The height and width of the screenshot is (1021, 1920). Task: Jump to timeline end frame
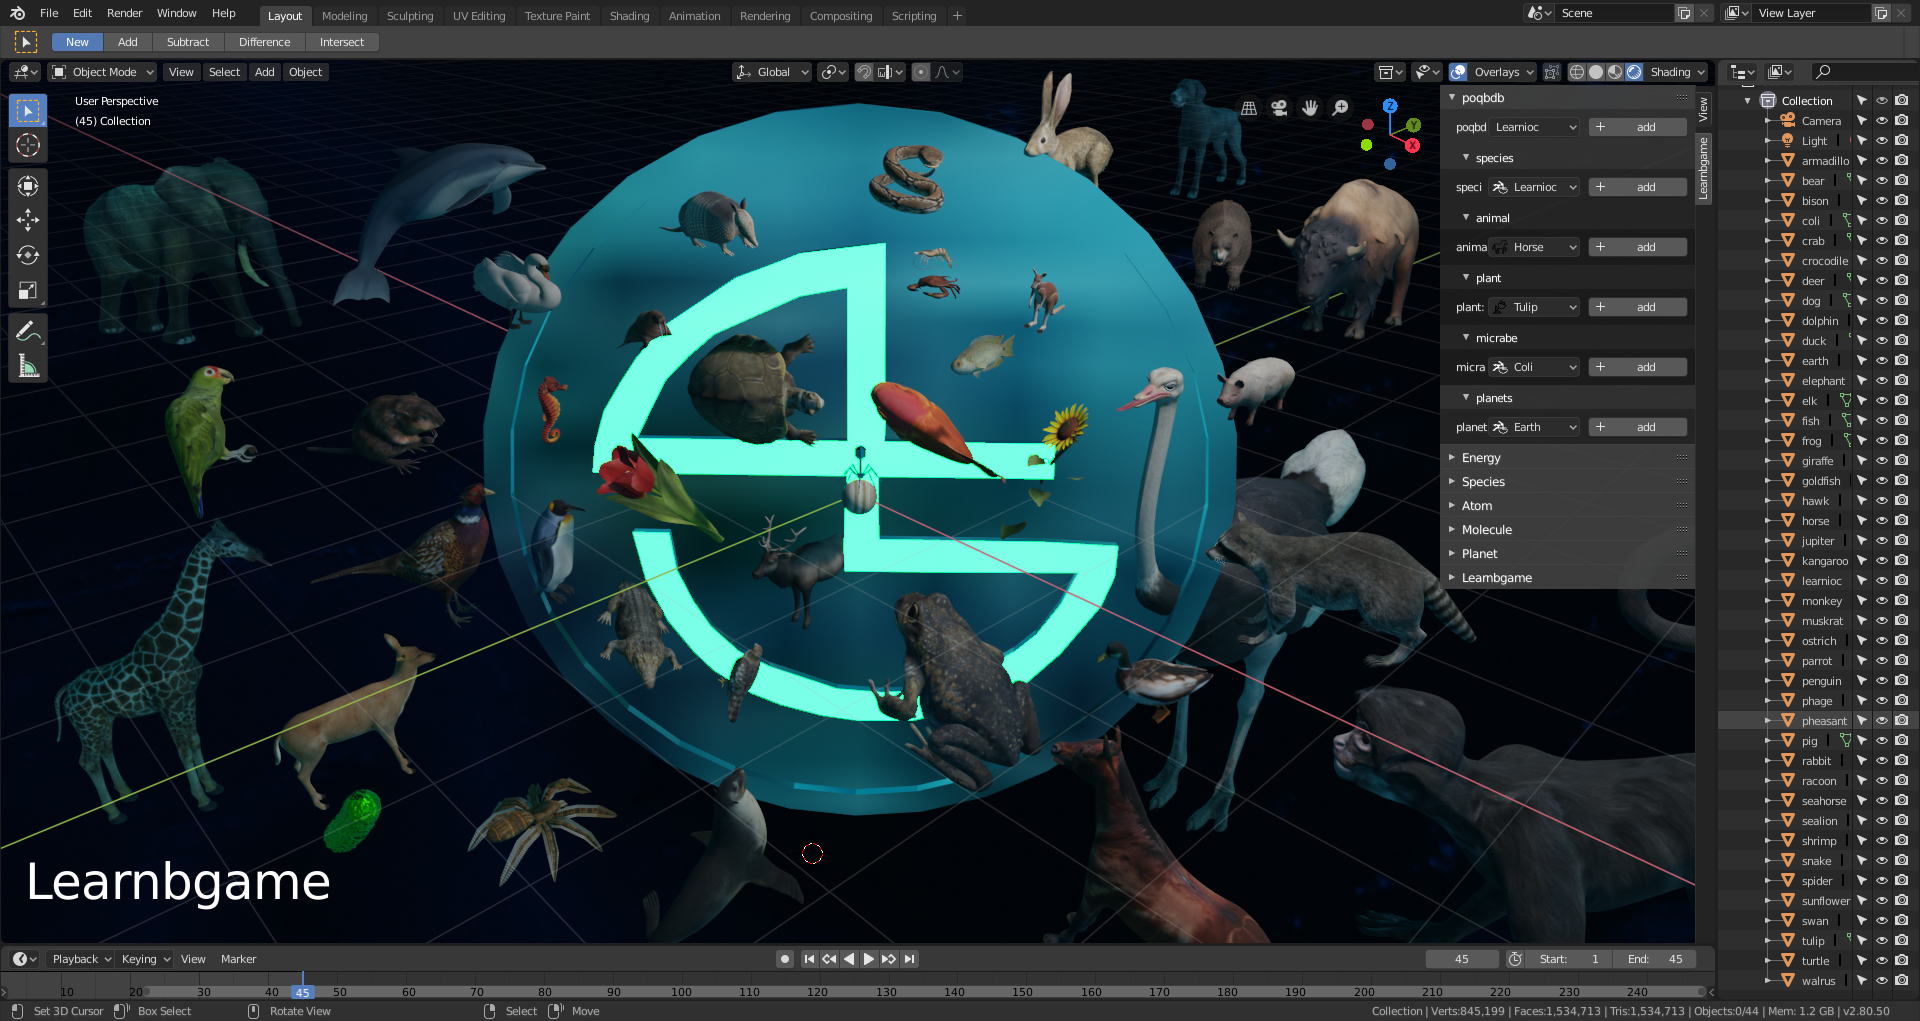coord(909,959)
